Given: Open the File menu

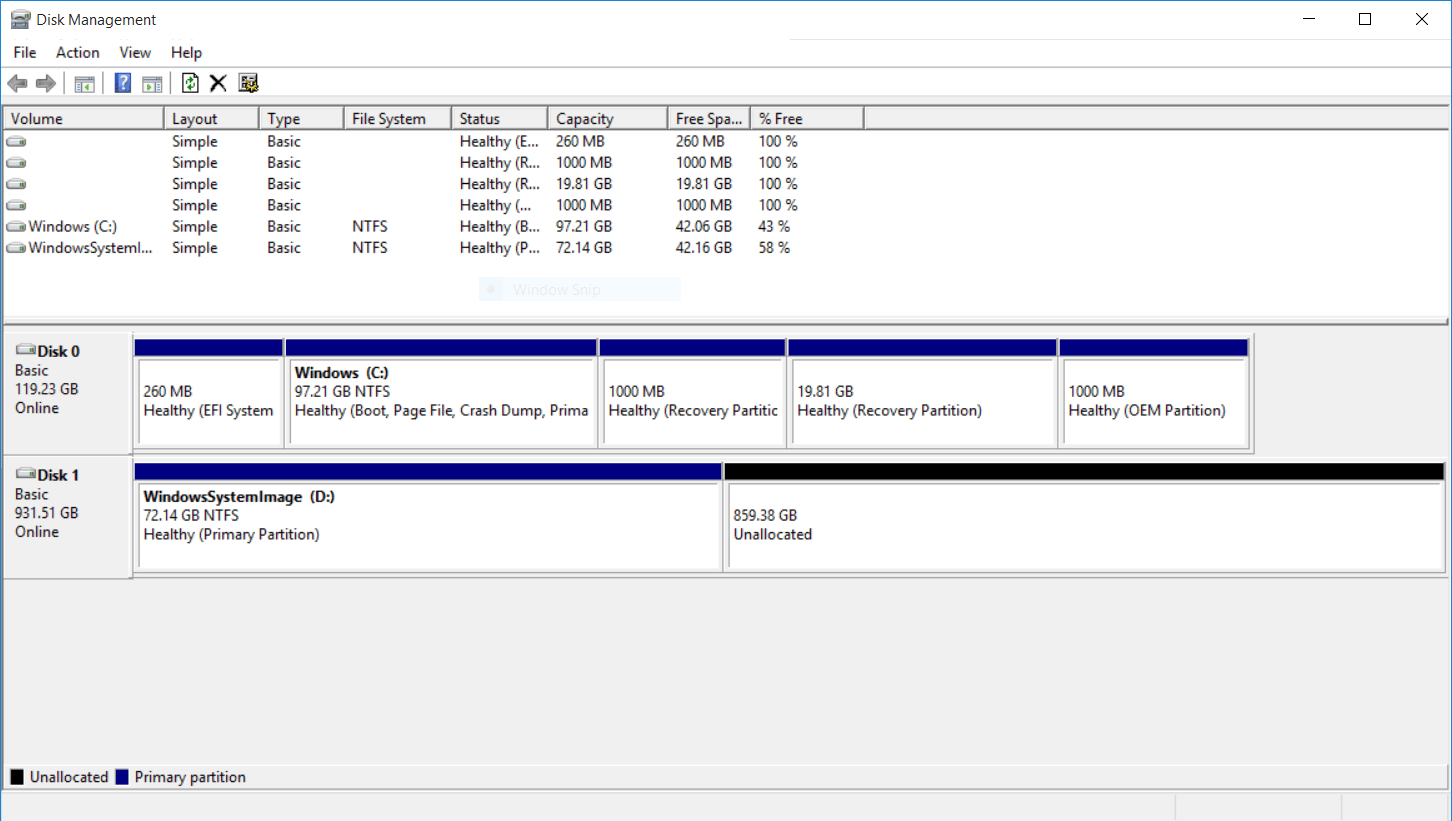Looking at the screenshot, I should click(25, 52).
